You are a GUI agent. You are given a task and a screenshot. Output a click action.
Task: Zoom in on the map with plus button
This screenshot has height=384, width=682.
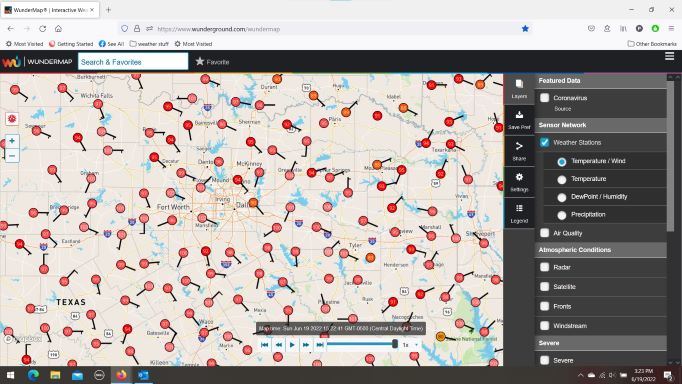[x=12, y=141]
